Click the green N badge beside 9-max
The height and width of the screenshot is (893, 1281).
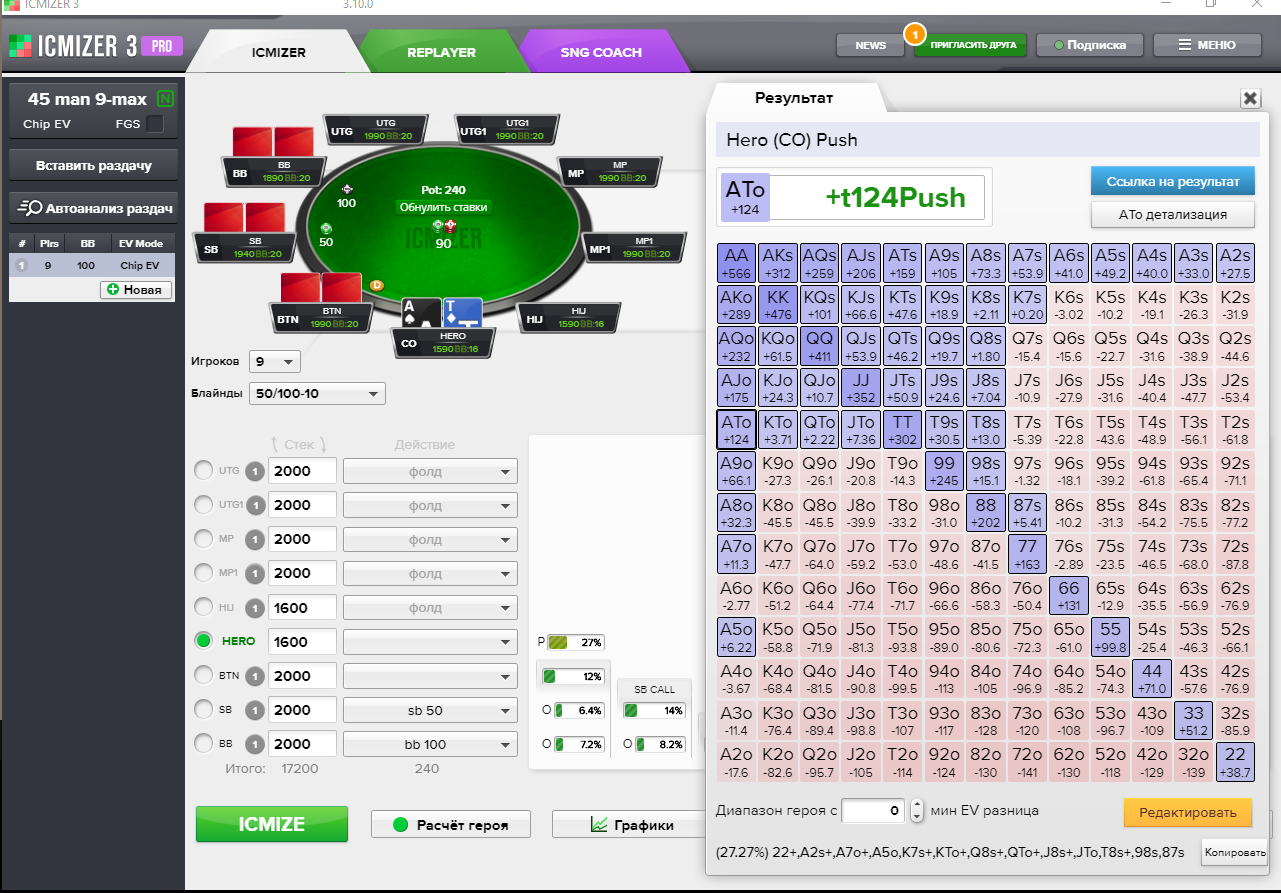(x=166, y=99)
